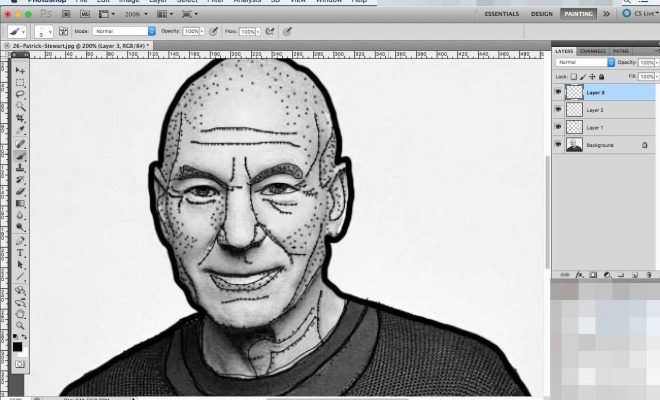
Task: Open the brush size preset picker
Action: [44, 32]
